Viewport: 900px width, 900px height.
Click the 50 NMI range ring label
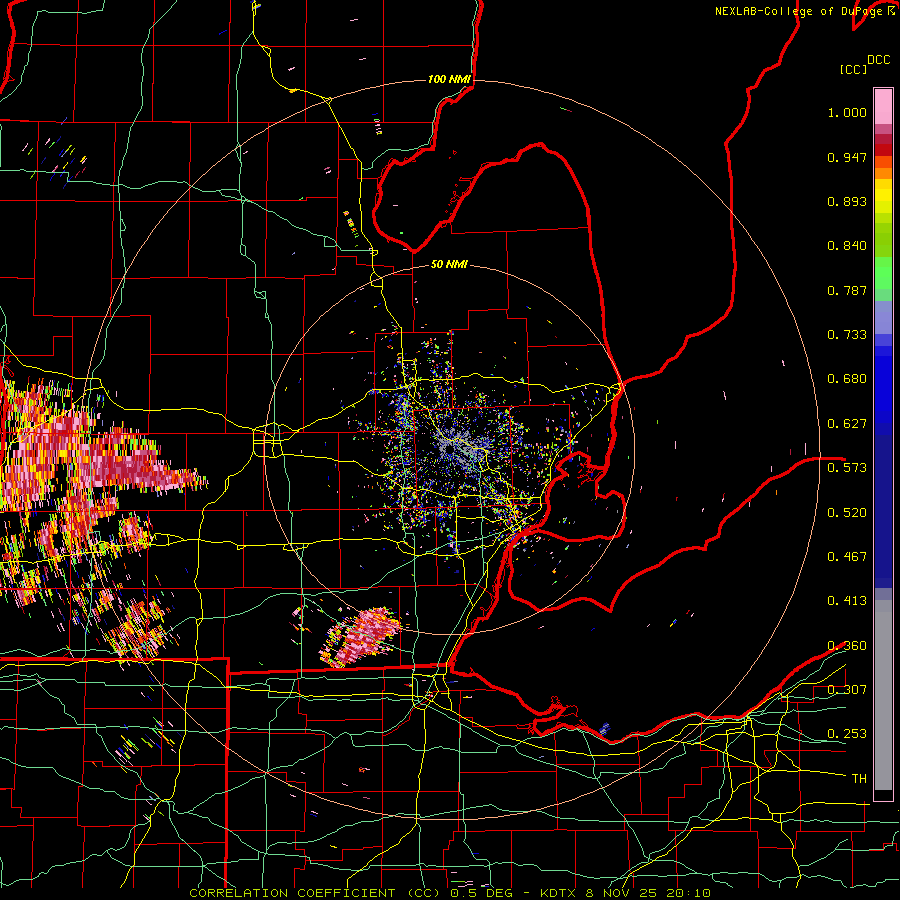pos(449,264)
